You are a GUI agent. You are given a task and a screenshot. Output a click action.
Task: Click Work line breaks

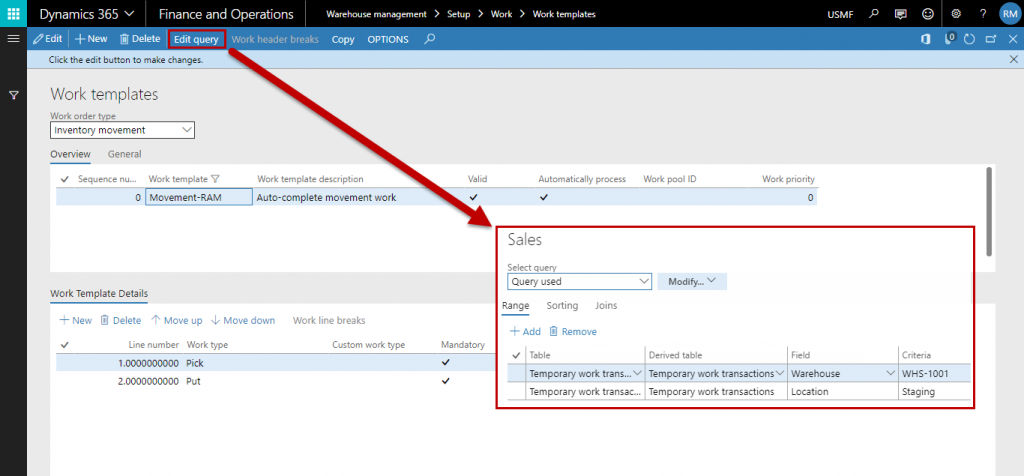[x=329, y=321]
